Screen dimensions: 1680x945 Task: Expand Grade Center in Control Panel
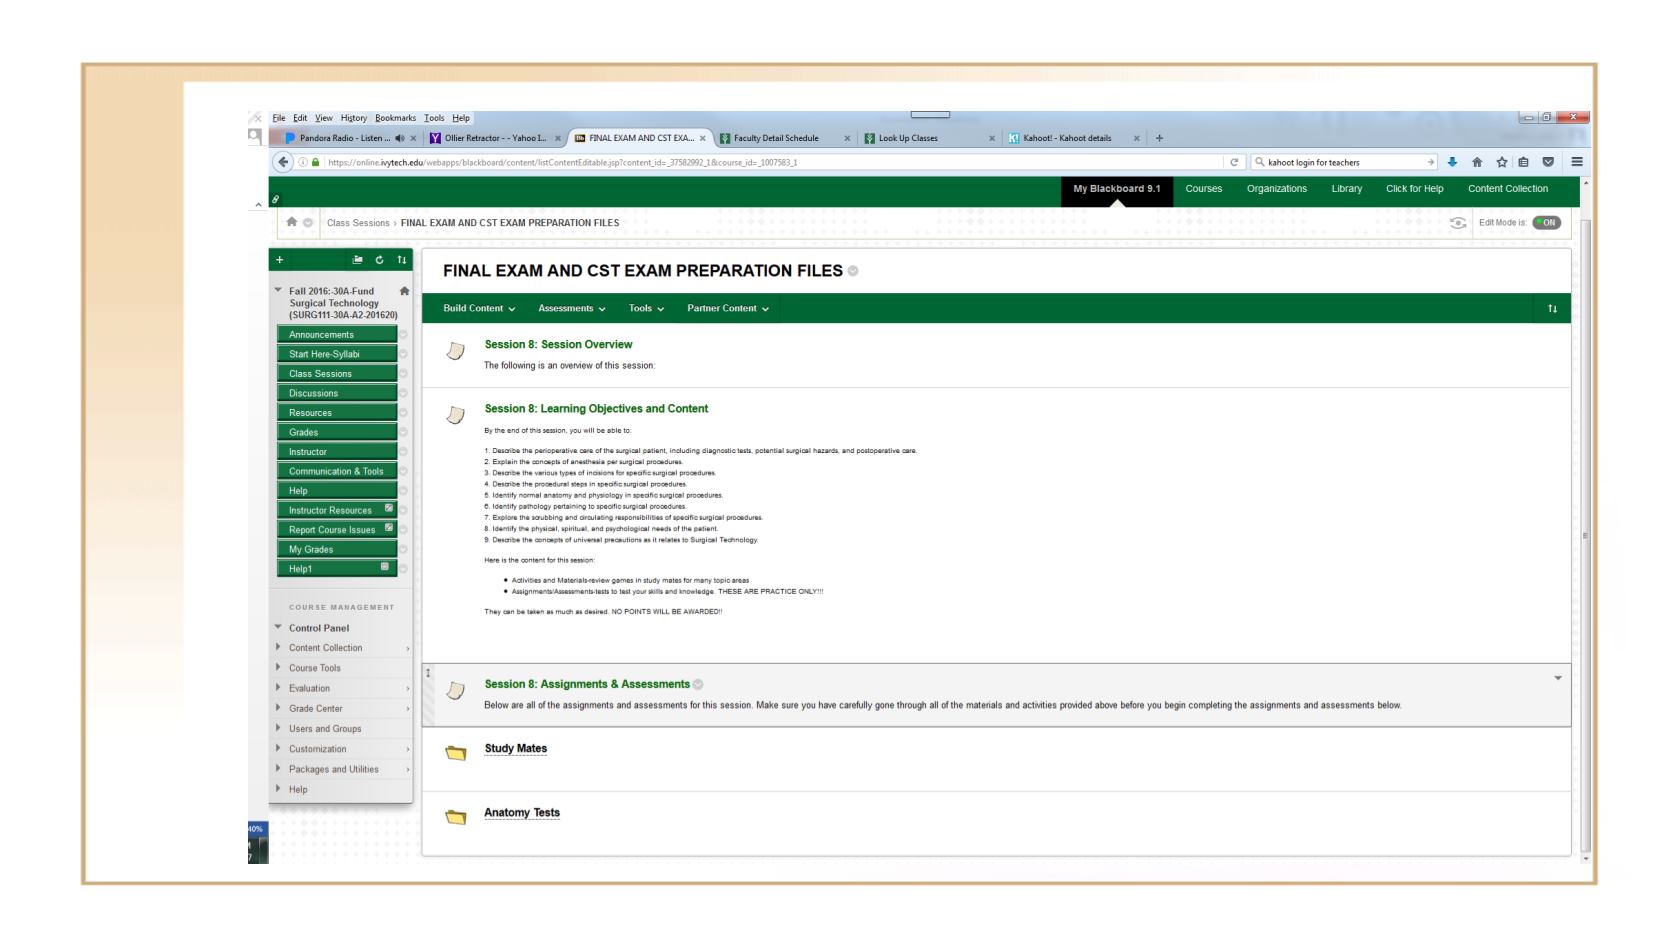click(315, 708)
